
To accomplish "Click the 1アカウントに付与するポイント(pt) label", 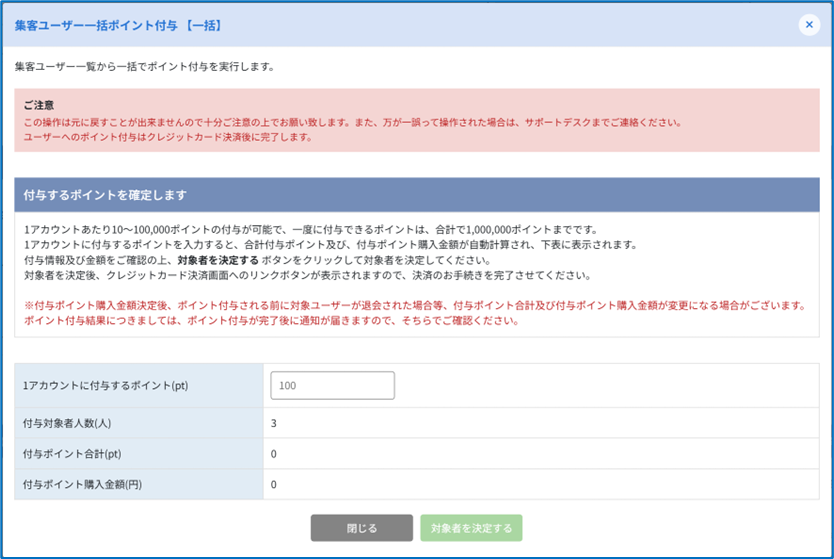I will (98, 385).
